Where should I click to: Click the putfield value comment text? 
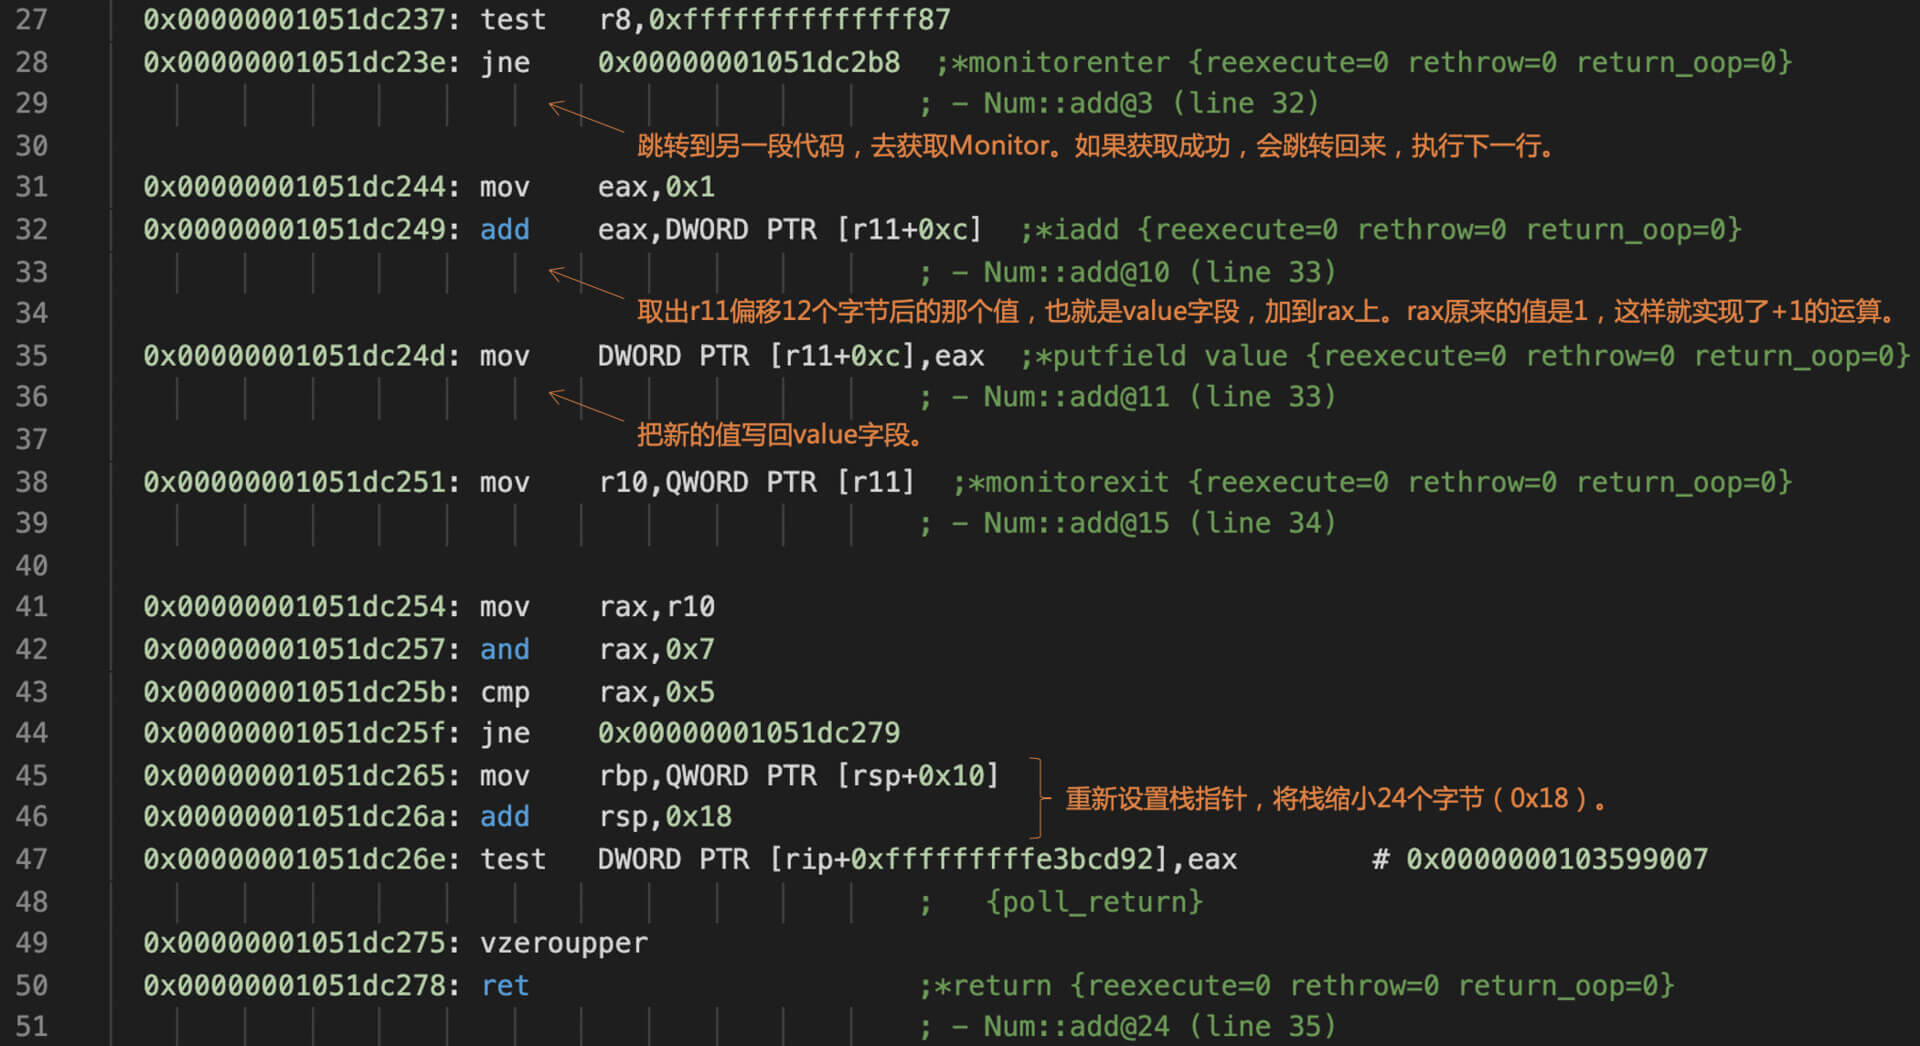[x=1465, y=356]
